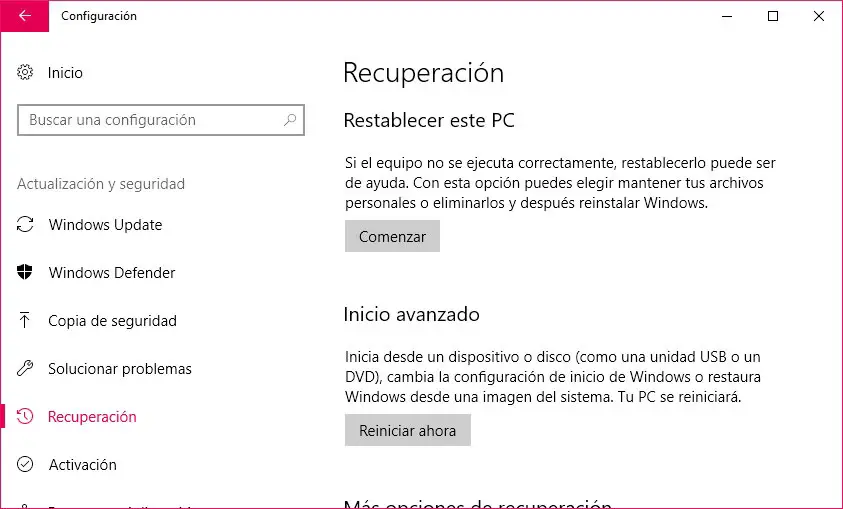Select Activación in the sidebar
Screen dimensions: 843x509
[x=83, y=465]
